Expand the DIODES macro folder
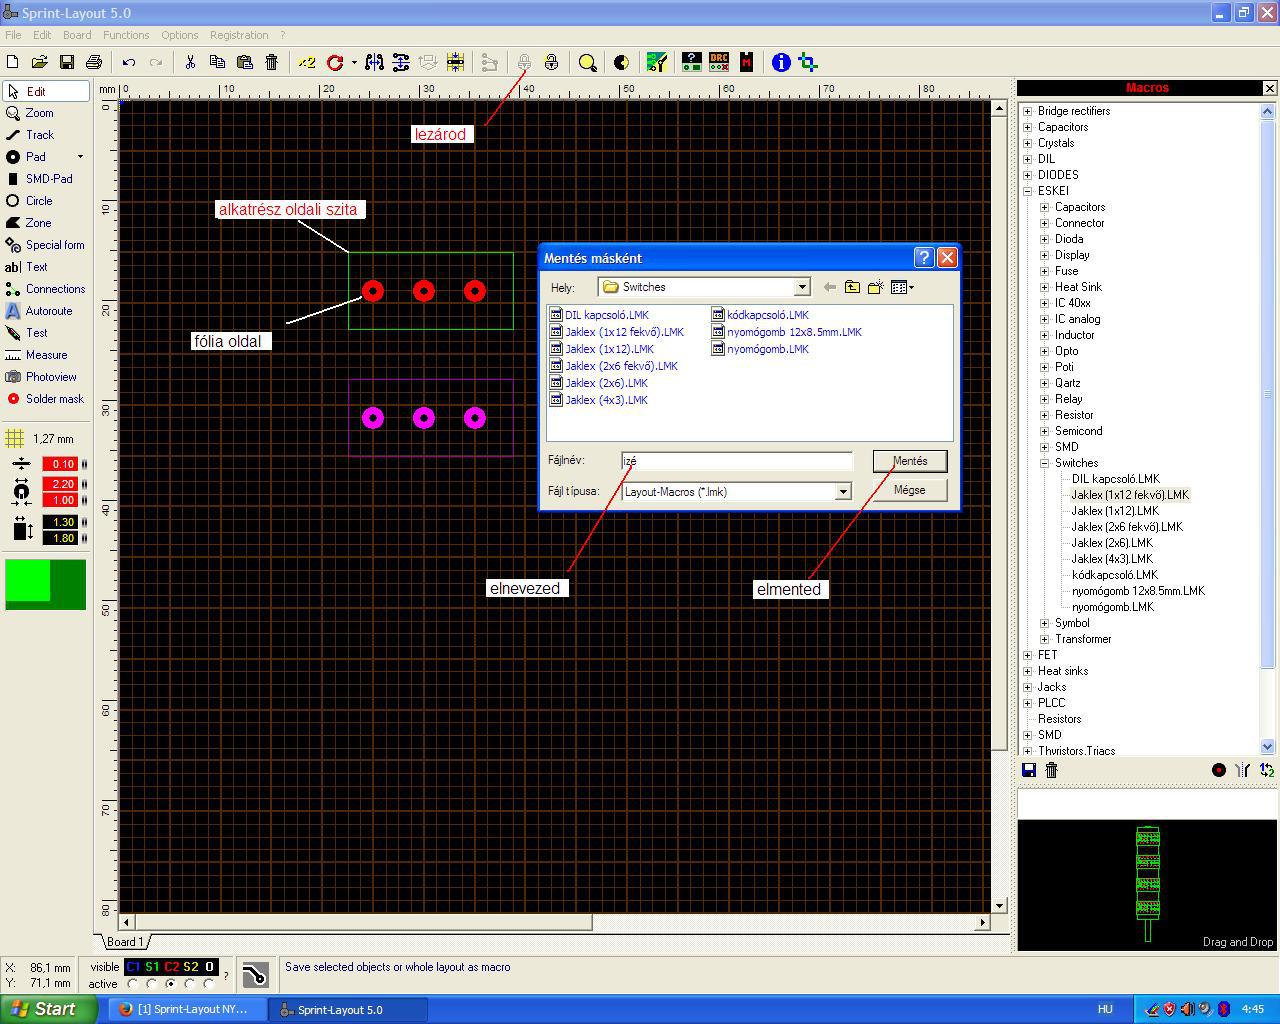This screenshot has width=1280, height=1024. [1028, 175]
